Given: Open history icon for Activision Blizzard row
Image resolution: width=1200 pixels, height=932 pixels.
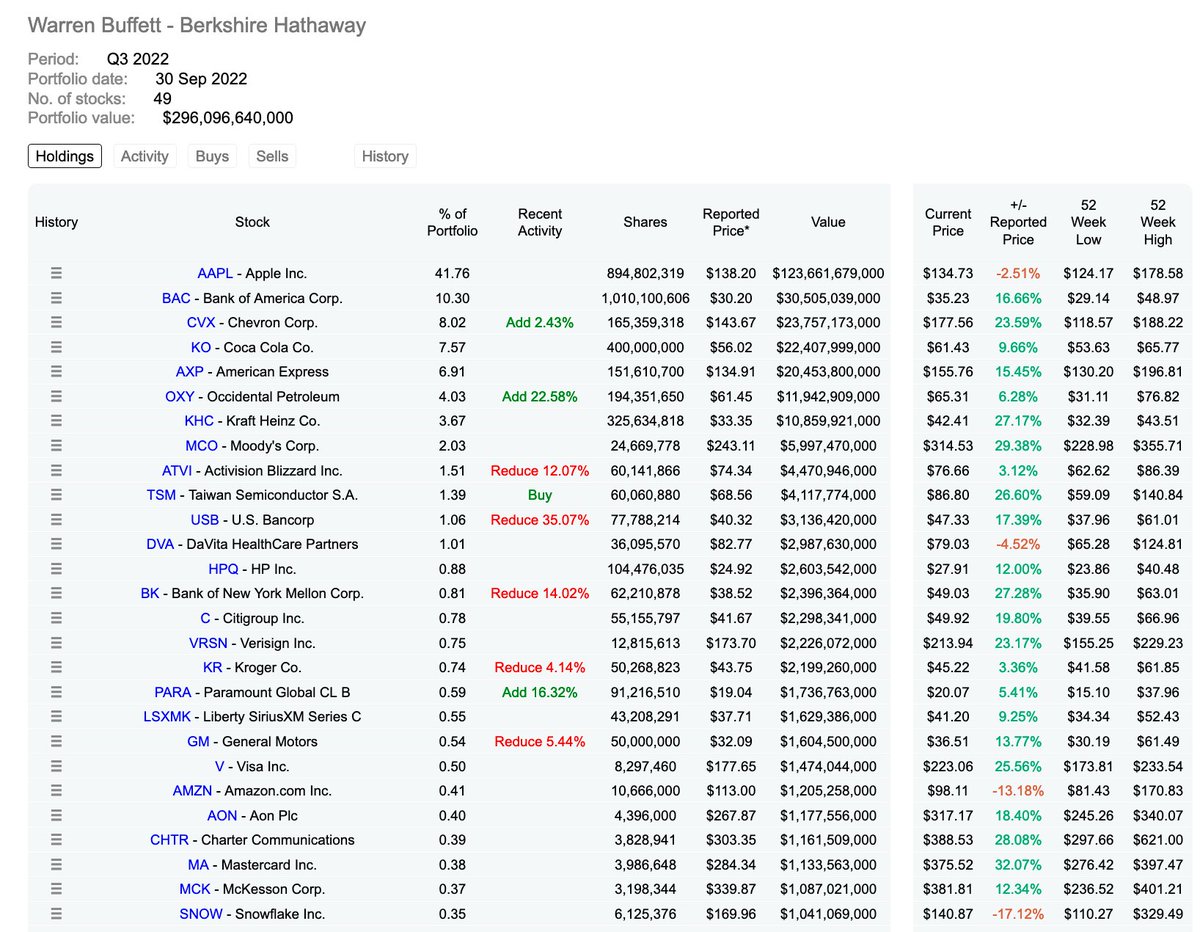Looking at the screenshot, I should click(x=56, y=470).
